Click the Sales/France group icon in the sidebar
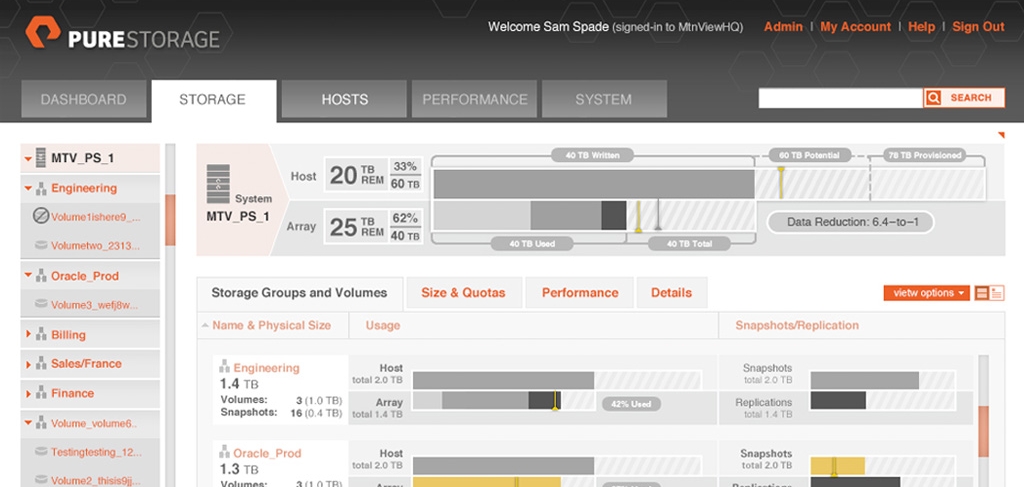This screenshot has width=1024, height=487. tap(41, 364)
